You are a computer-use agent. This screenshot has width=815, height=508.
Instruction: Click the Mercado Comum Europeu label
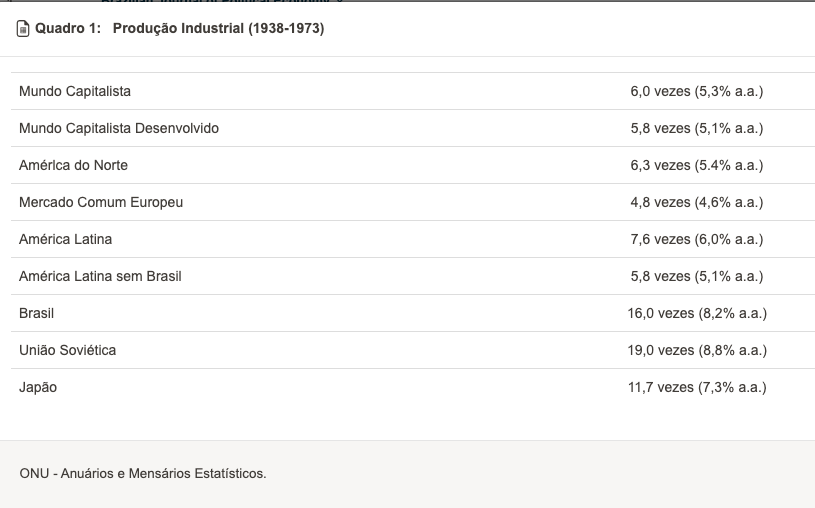click(101, 202)
